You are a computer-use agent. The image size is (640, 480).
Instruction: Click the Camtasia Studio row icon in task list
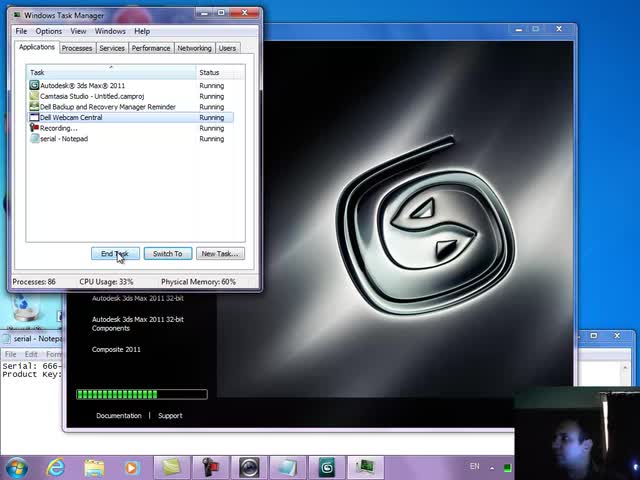coord(34,96)
